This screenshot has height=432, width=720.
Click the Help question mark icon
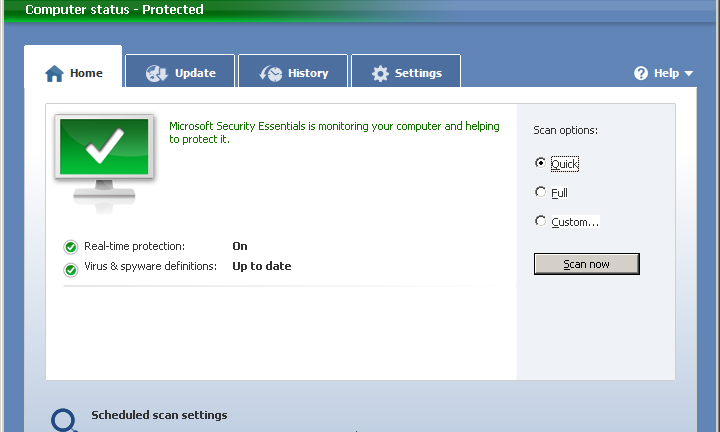(x=641, y=73)
